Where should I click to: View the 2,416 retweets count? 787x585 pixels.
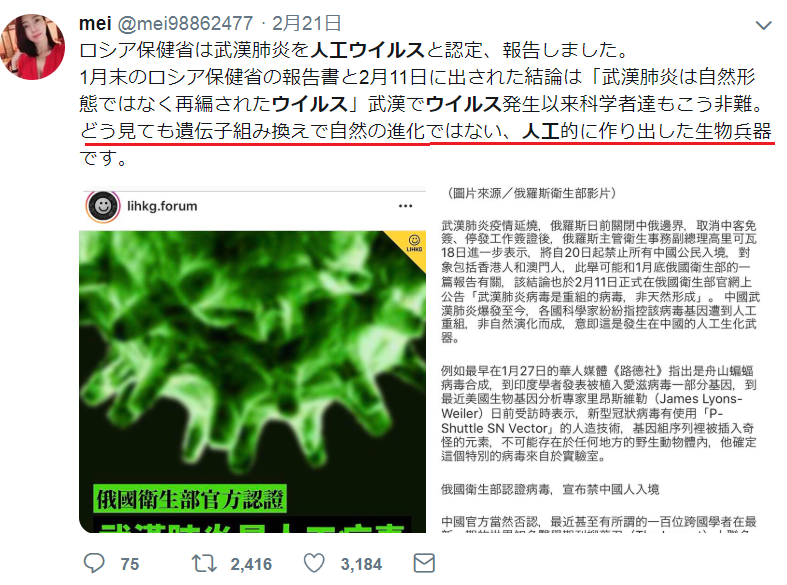[251, 564]
